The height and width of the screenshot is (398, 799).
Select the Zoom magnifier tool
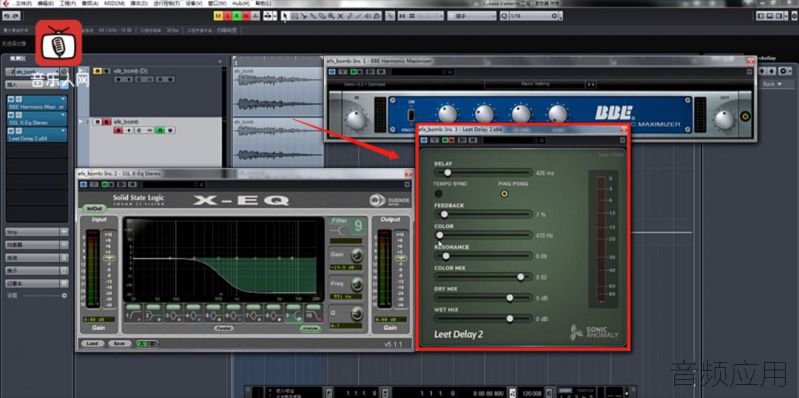[x=331, y=16]
